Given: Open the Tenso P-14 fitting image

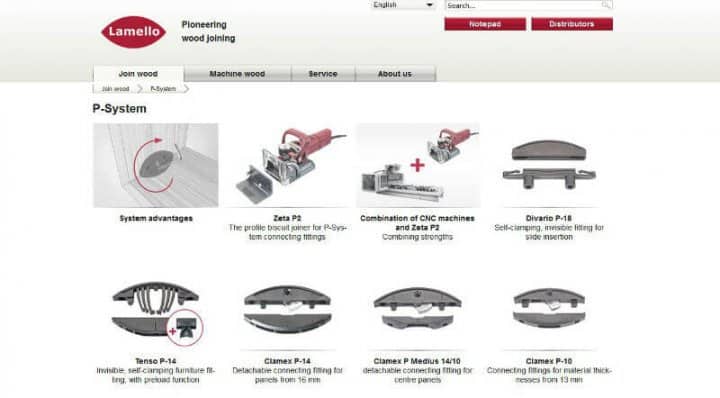Looking at the screenshot, I should coord(156,314).
